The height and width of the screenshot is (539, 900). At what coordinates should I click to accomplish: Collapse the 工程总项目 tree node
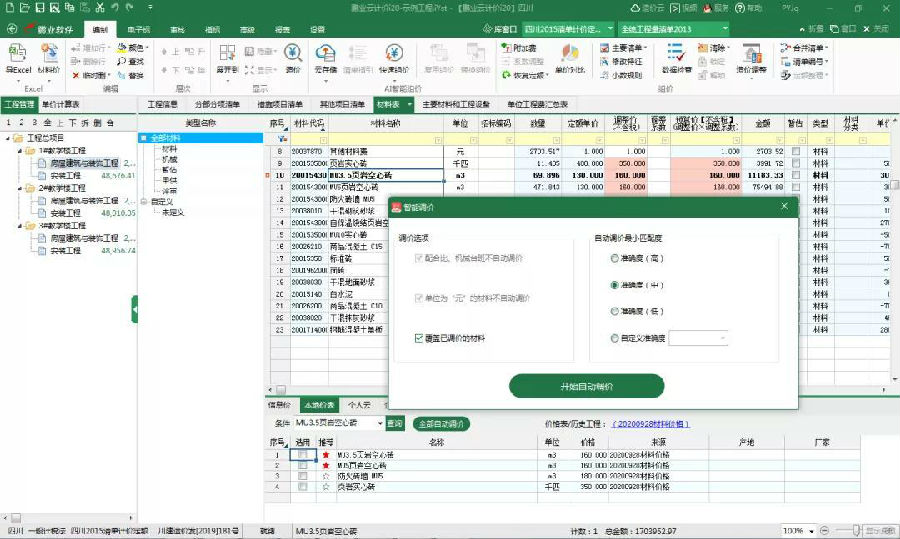[x=8, y=136]
